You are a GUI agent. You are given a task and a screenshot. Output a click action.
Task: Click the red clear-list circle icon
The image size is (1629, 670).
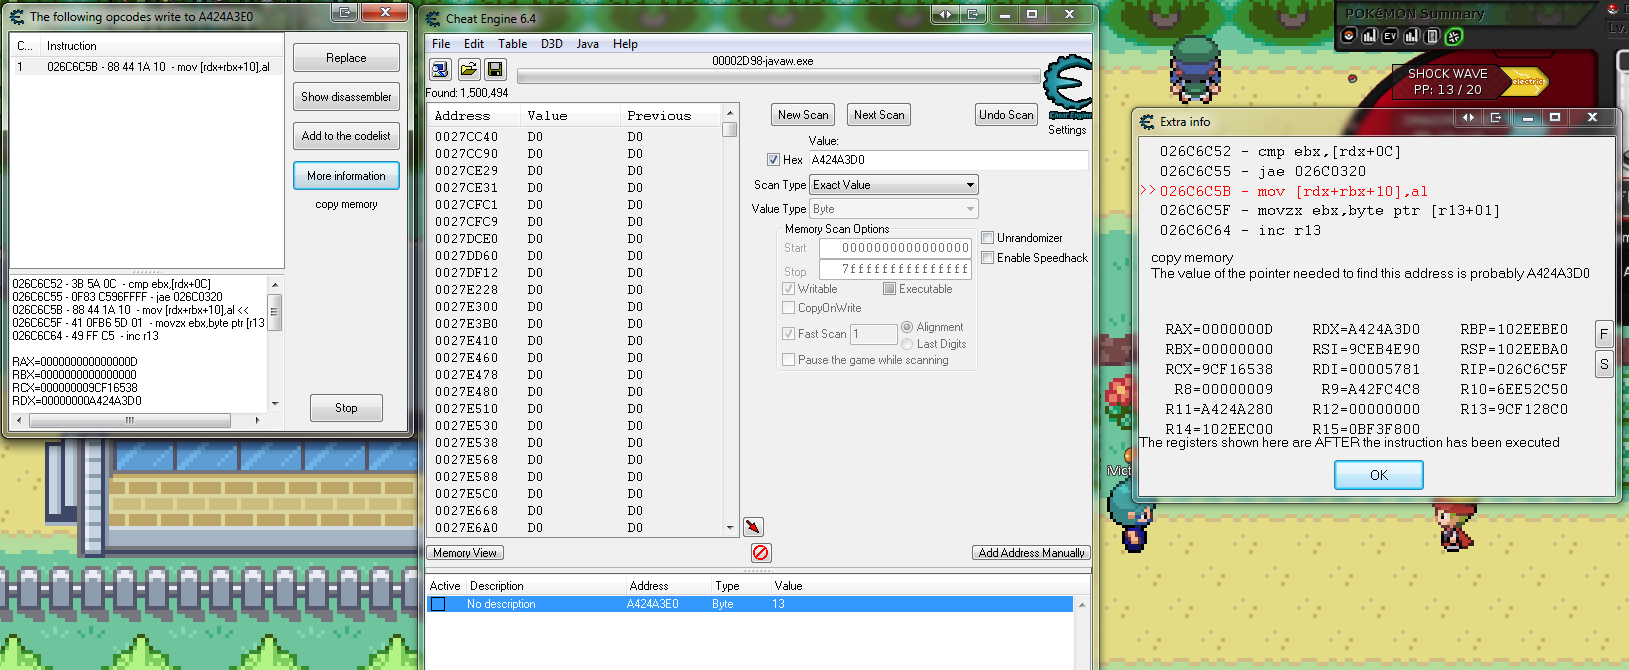[x=761, y=552]
